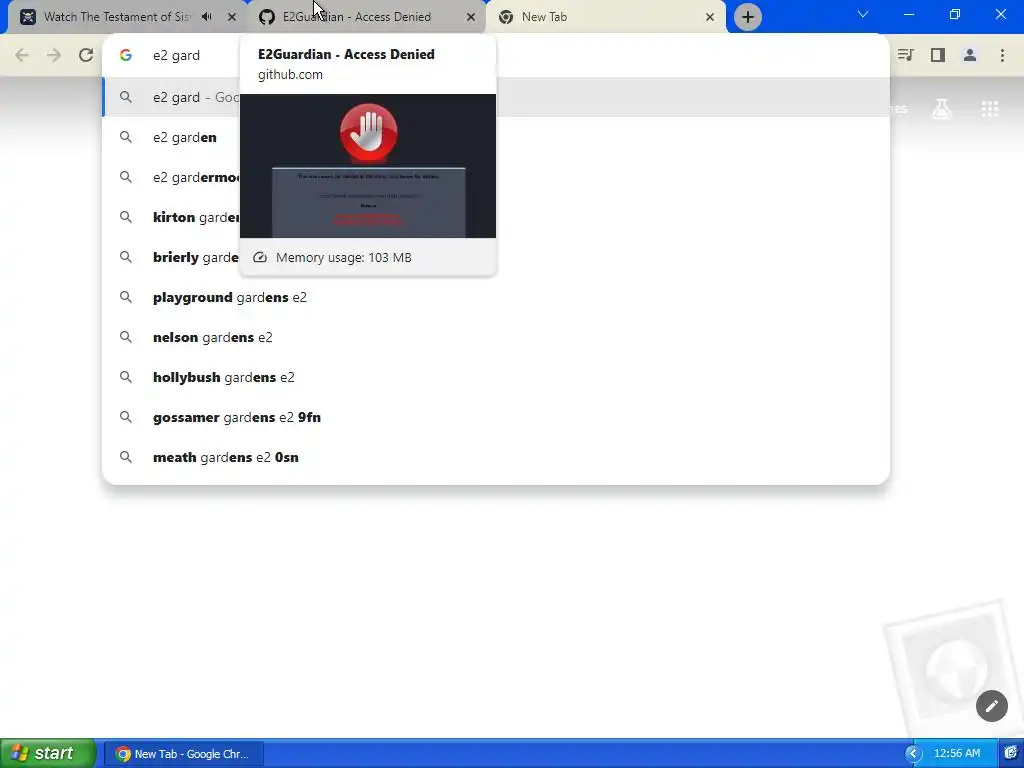
Task: Switch to the E2Guardian Access Denied tab
Action: click(367, 17)
